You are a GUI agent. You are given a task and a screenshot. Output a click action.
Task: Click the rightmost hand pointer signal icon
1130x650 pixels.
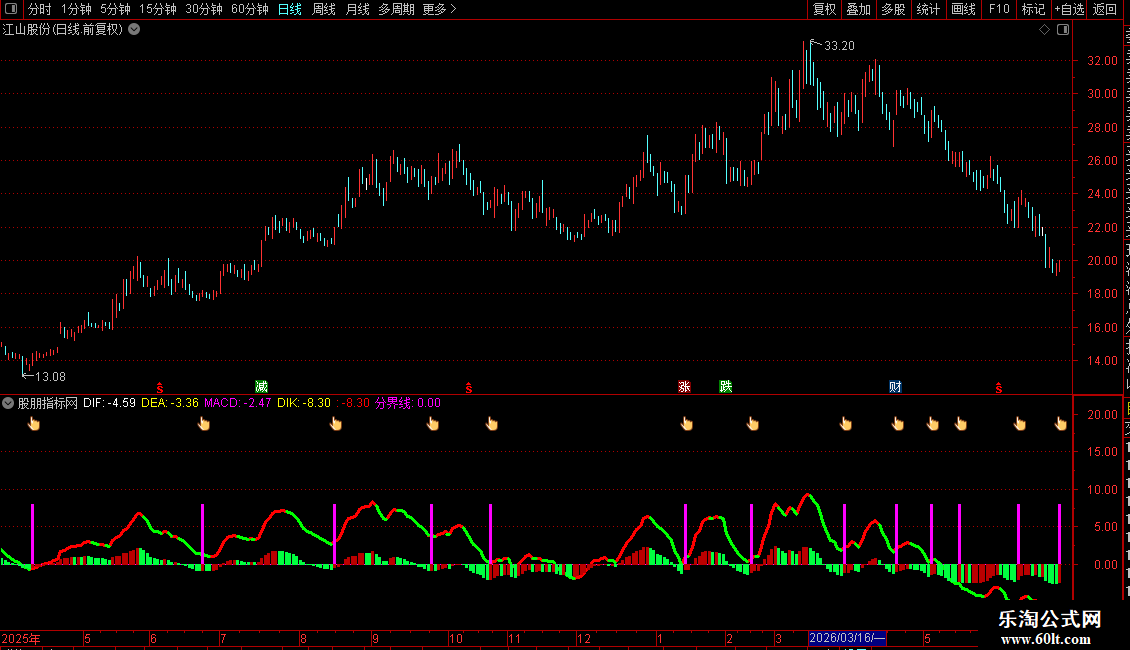[1061, 424]
